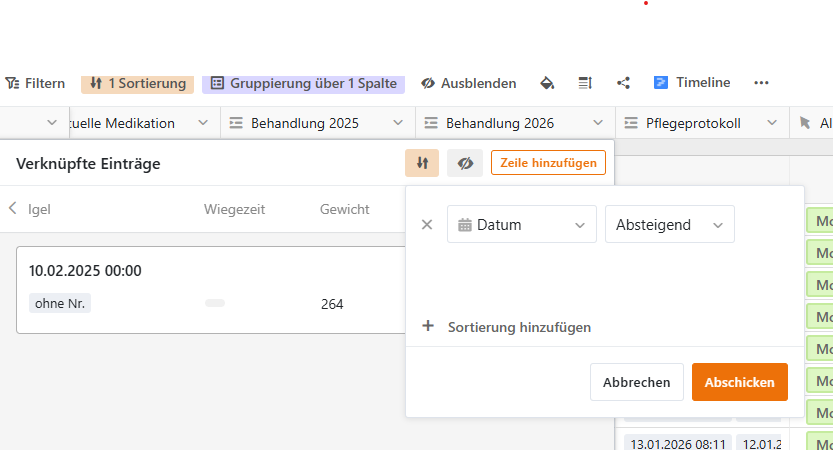Click the plus icon for Sortierung hinzufügen

click(428, 327)
